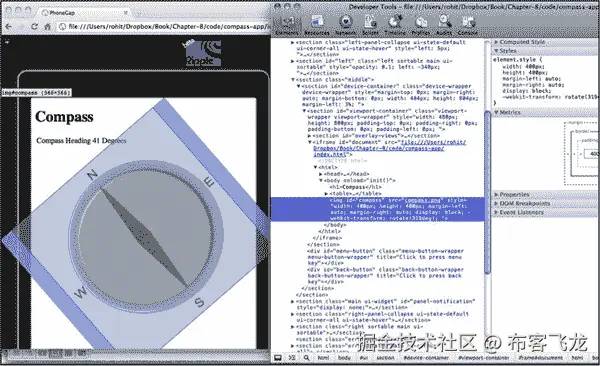The height and width of the screenshot is (366, 600).
Task: Click the Compass Heading 41 Degrees text
Action: pyautogui.click(x=81, y=141)
